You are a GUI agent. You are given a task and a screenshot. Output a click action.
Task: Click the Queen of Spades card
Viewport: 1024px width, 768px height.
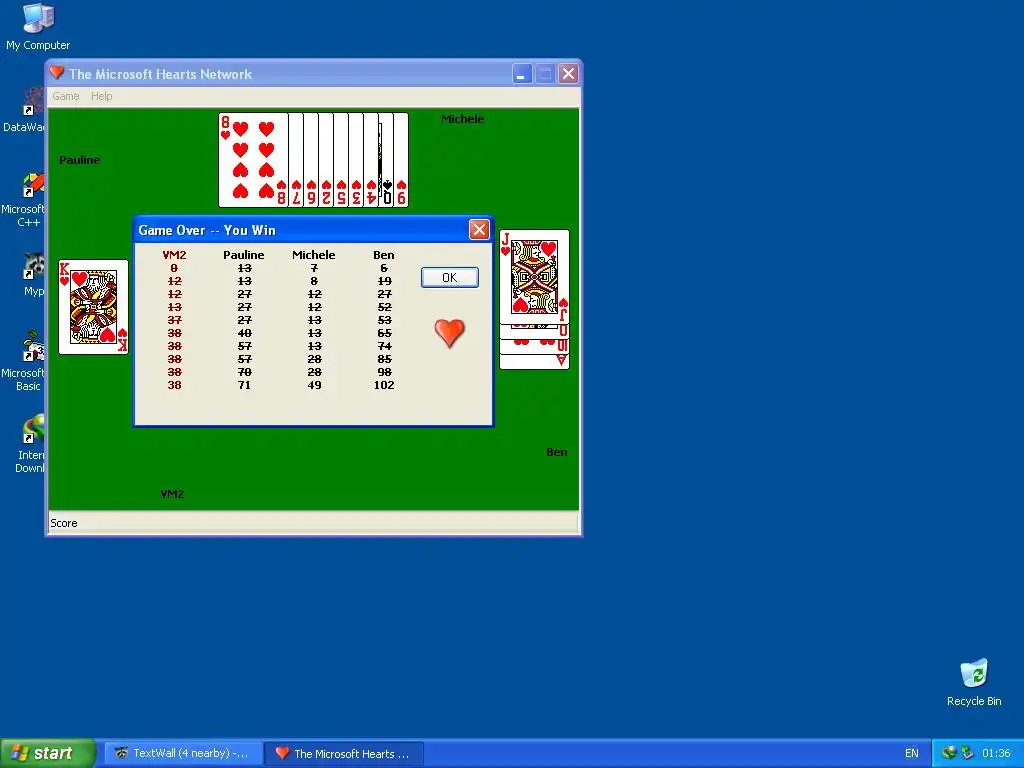pos(386,160)
